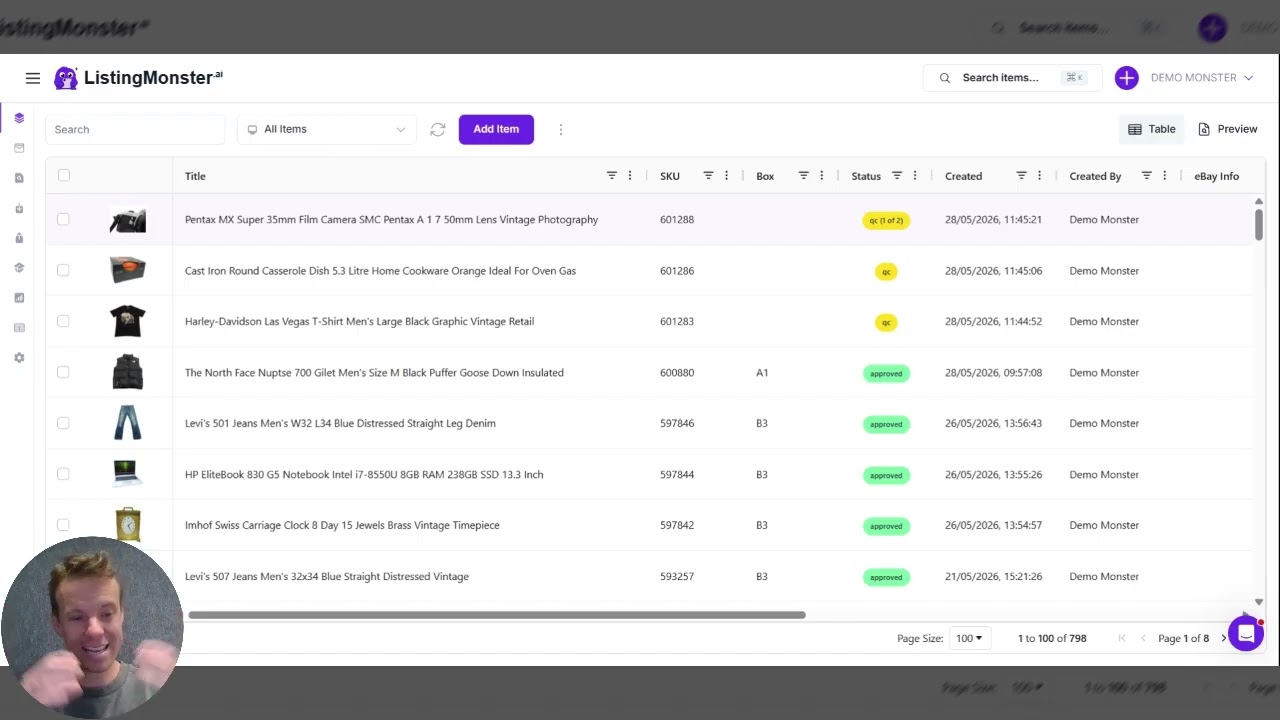The width and height of the screenshot is (1280, 720).
Task: Click the Imhof Swiss Carriage Clock title
Action: (x=342, y=526)
